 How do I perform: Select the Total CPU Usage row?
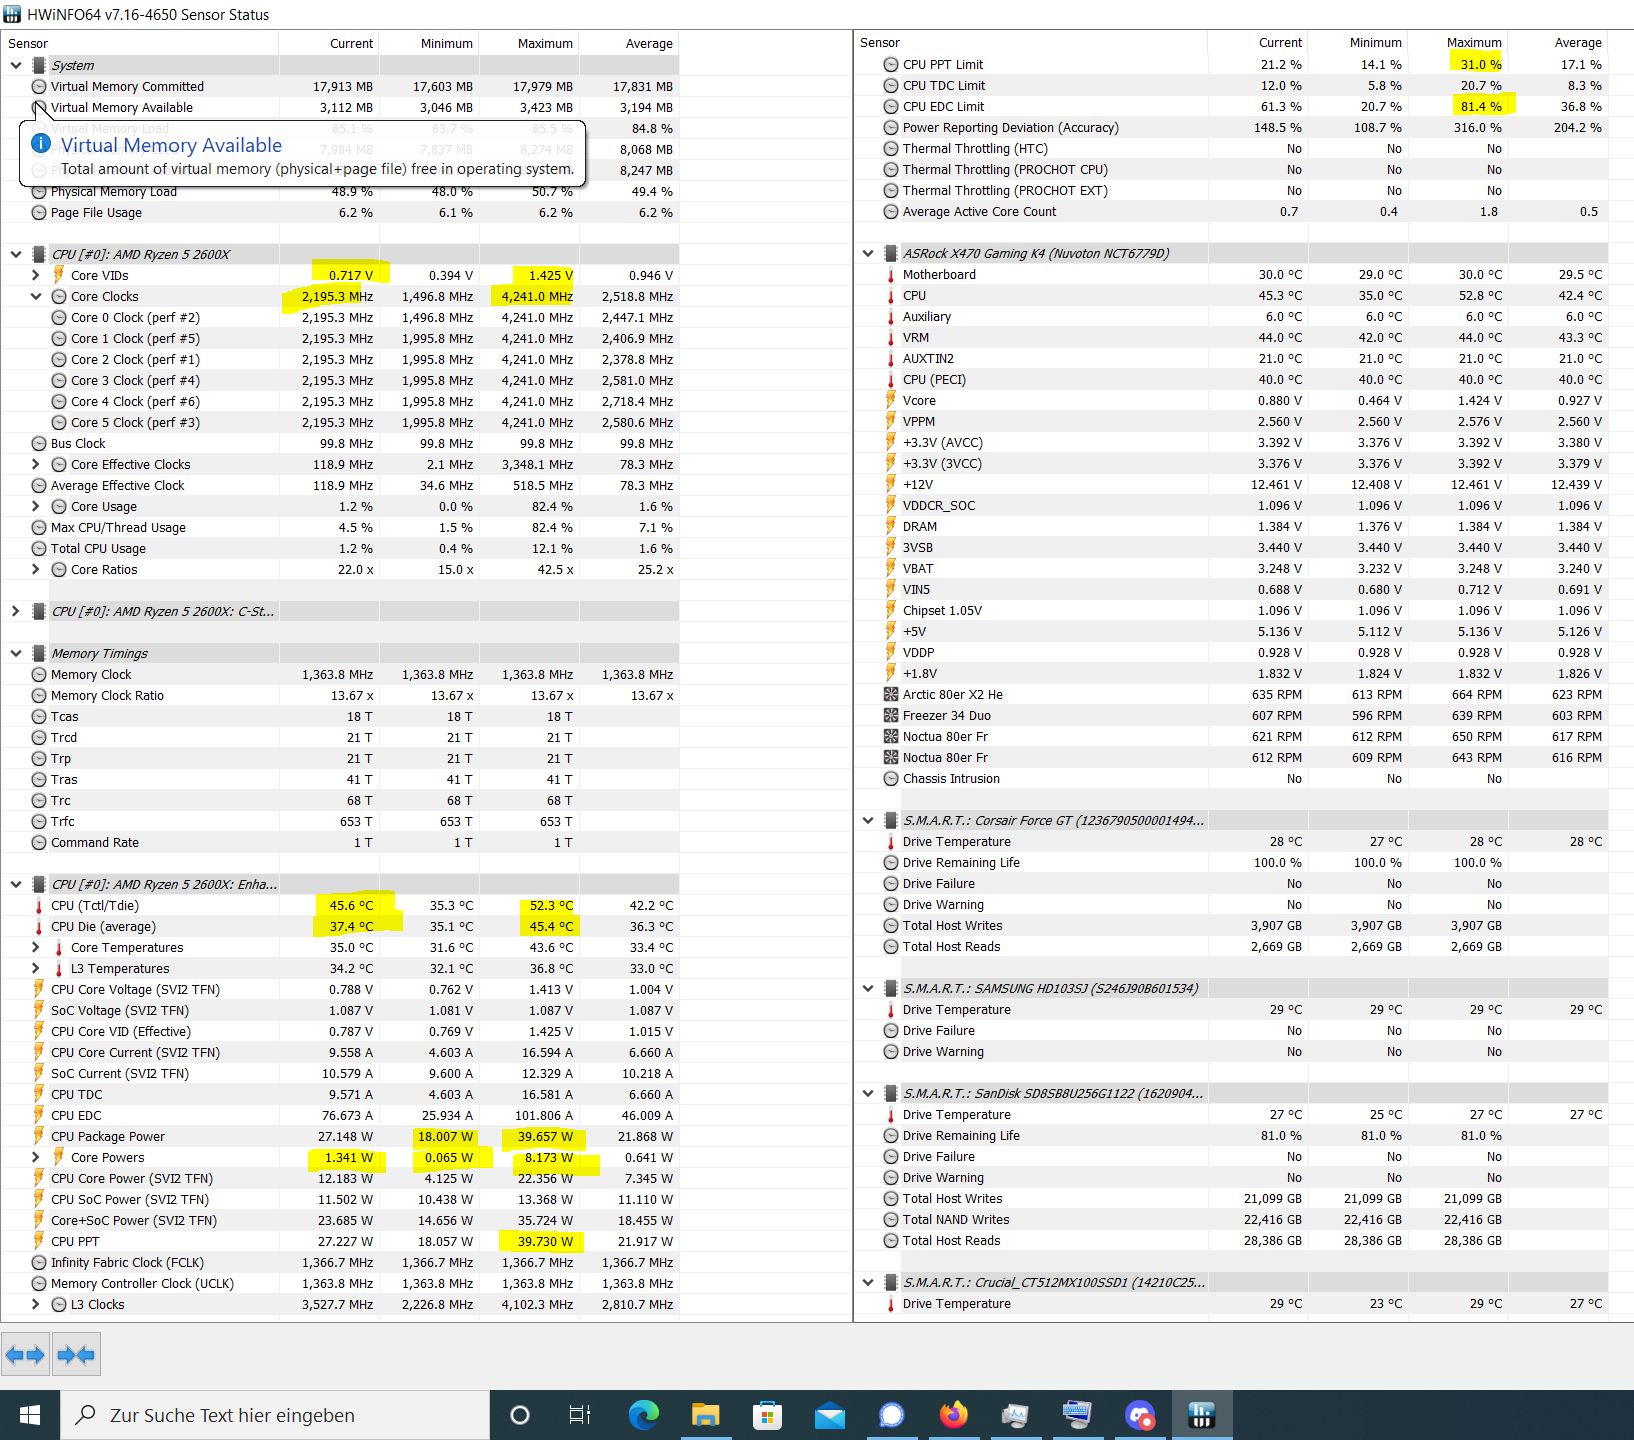[x=340, y=548]
